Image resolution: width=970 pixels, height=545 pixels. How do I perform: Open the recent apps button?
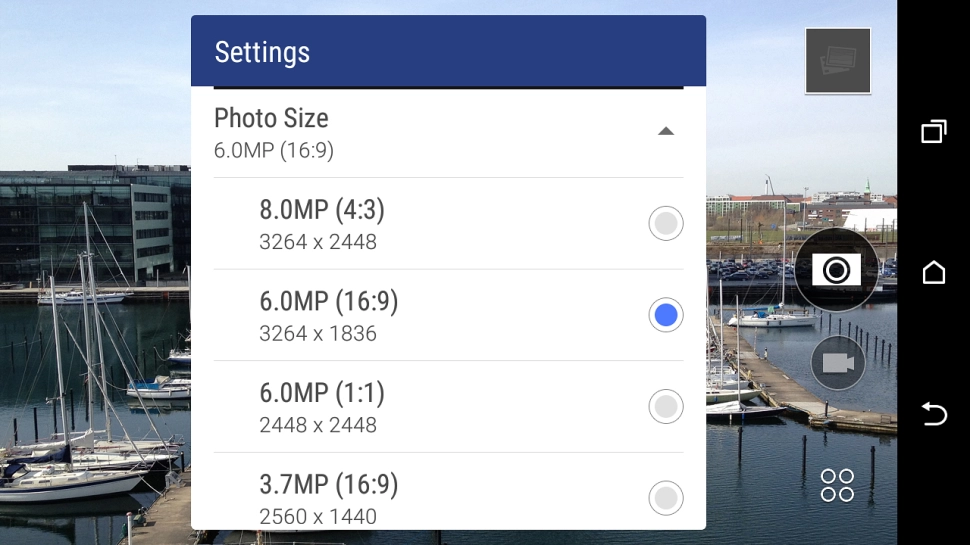[933, 132]
